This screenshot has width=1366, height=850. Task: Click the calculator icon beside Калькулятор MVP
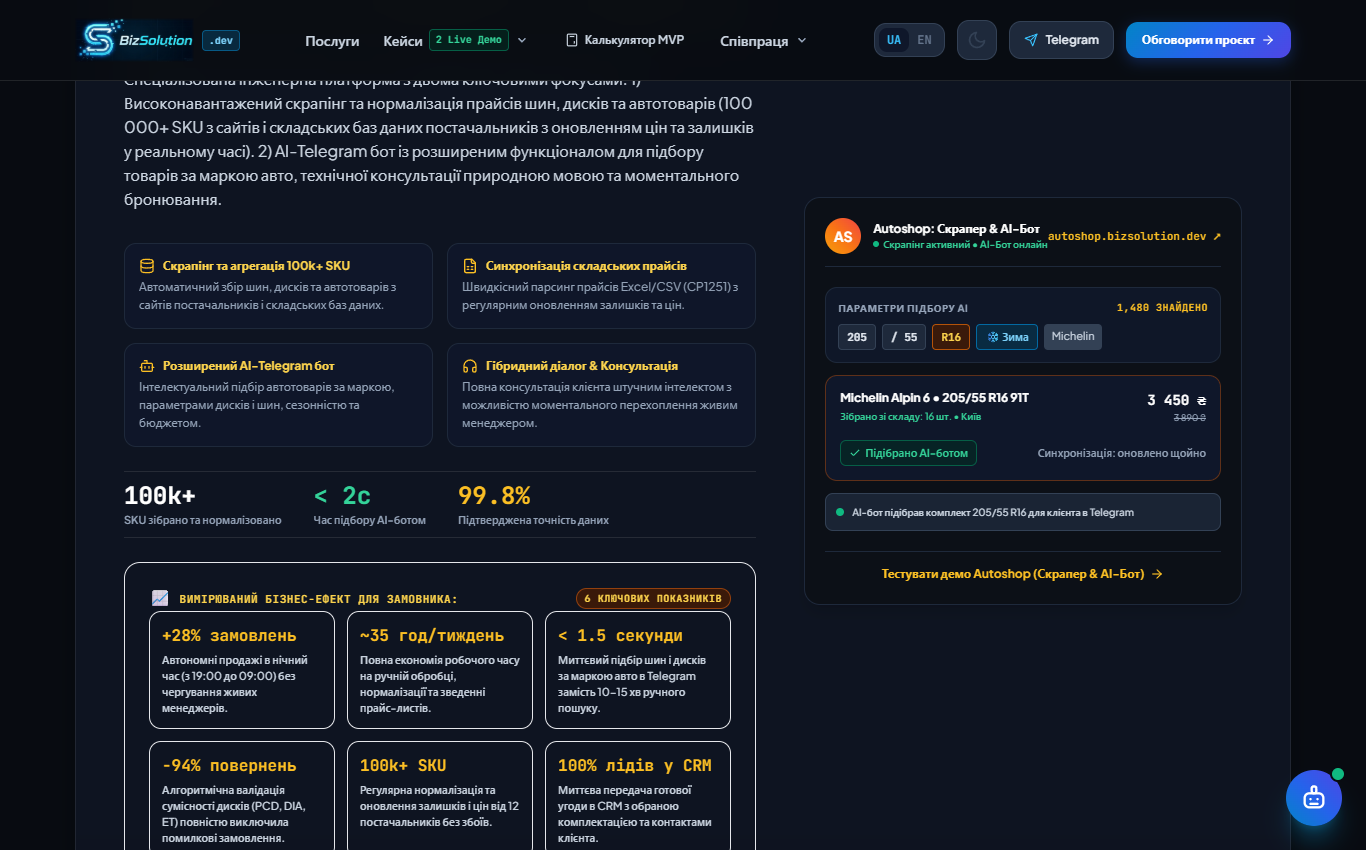pyautogui.click(x=572, y=40)
